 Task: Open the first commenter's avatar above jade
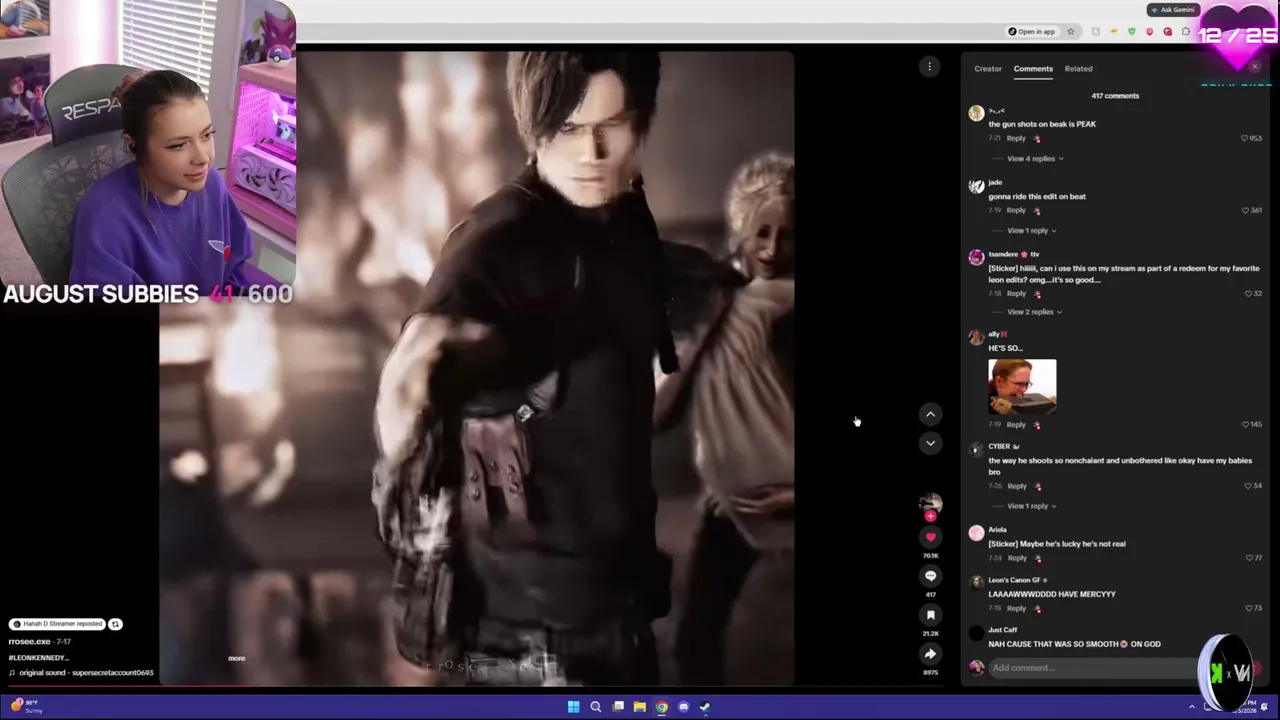[x=976, y=114]
